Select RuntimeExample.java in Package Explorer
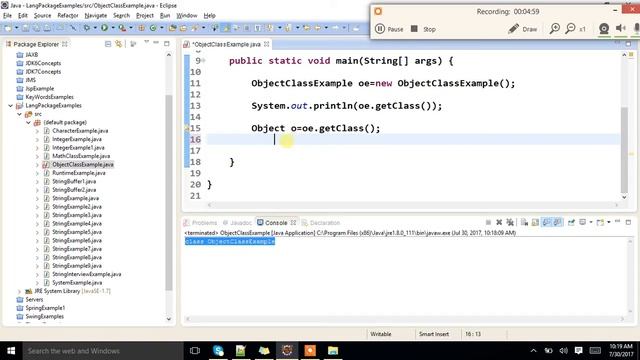 [79, 173]
